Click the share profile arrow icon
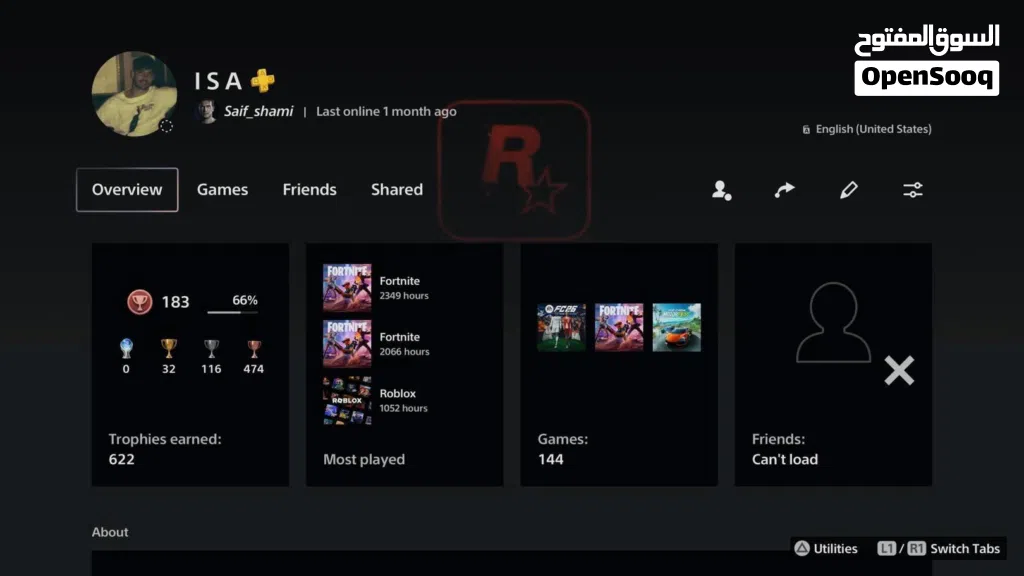1024x576 pixels. click(784, 190)
